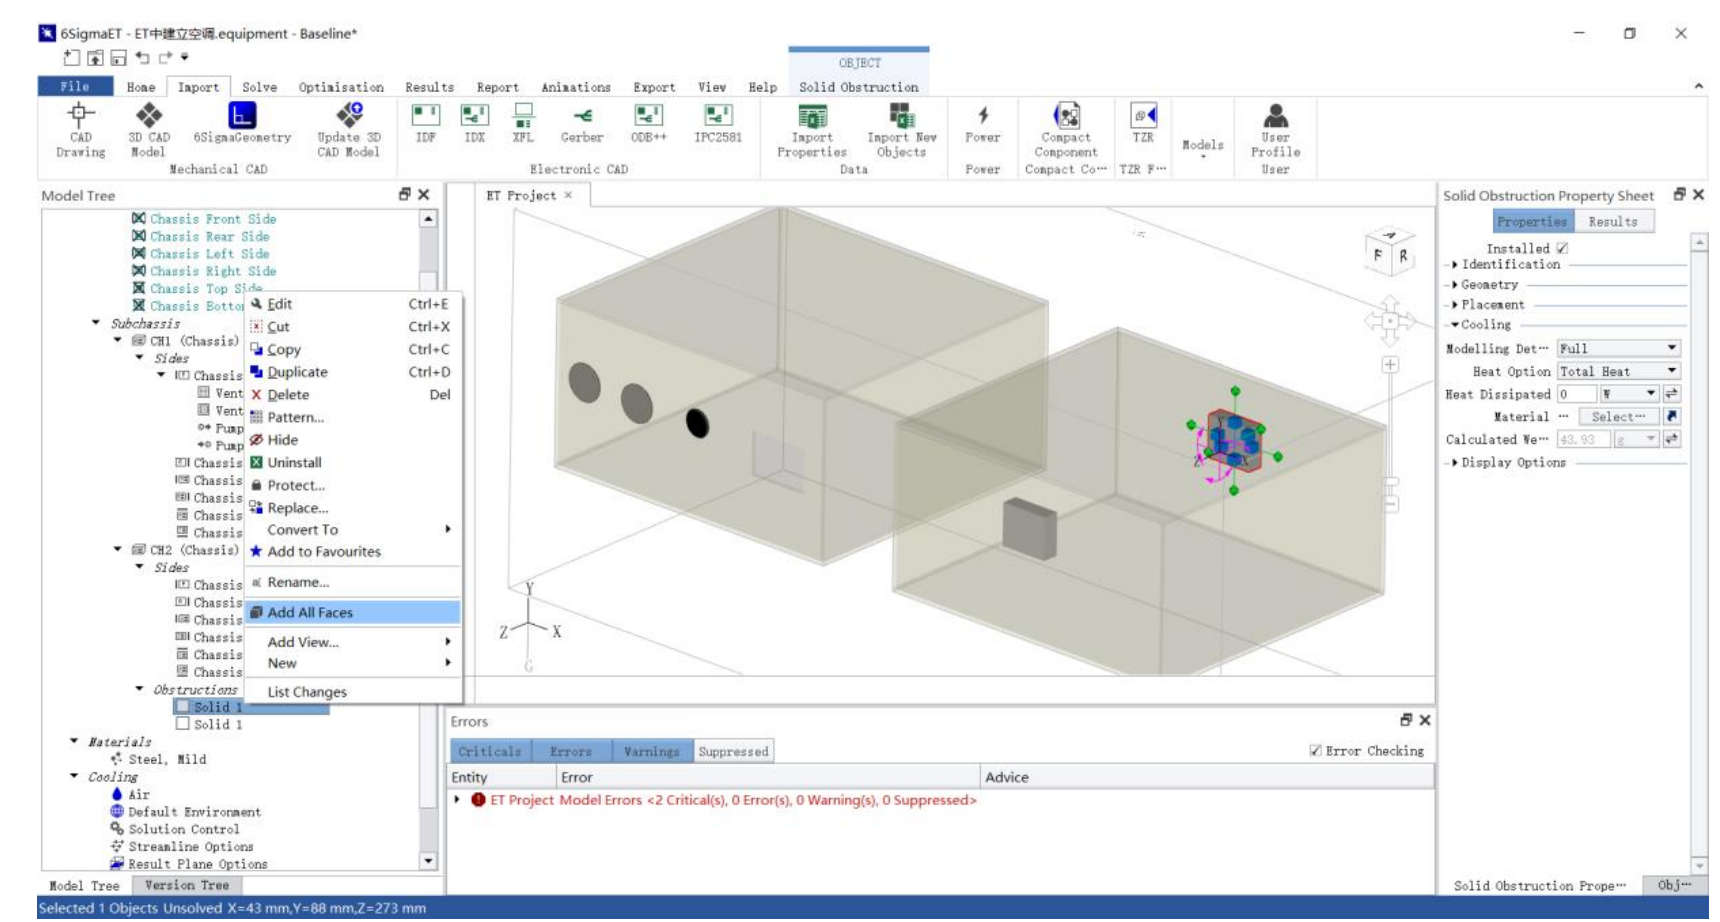Toggle the Installed checkbox

1562,248
